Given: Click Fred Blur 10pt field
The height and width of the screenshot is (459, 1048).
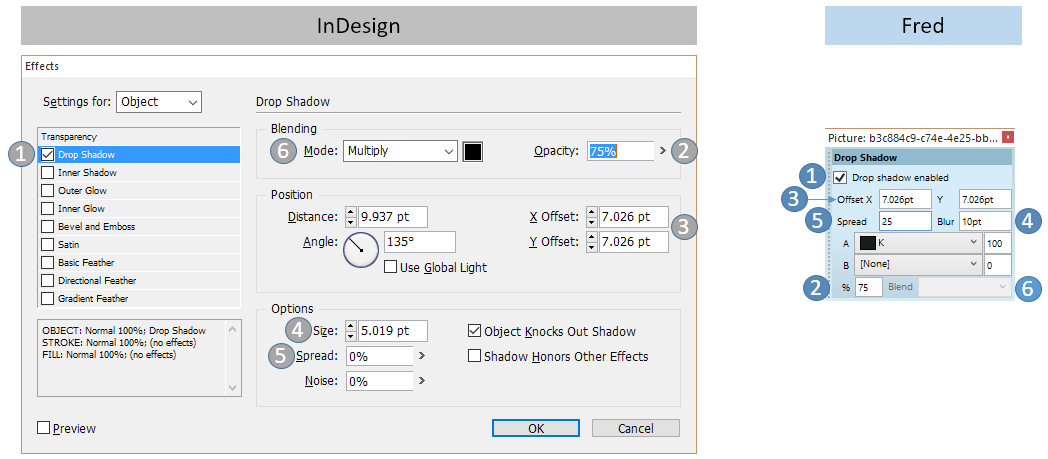Looking at the screenshot, I should pos(985,221).
